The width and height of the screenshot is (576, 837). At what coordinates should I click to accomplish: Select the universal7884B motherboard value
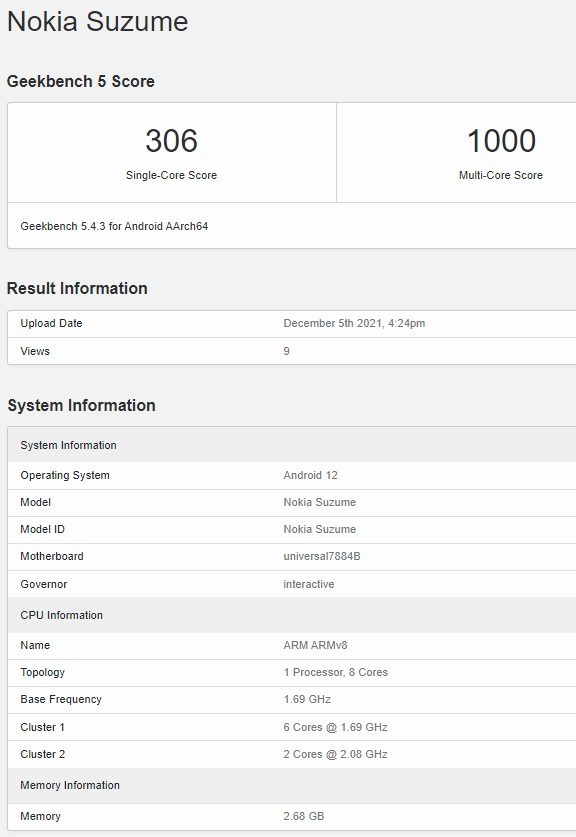[x=322, y=557]
